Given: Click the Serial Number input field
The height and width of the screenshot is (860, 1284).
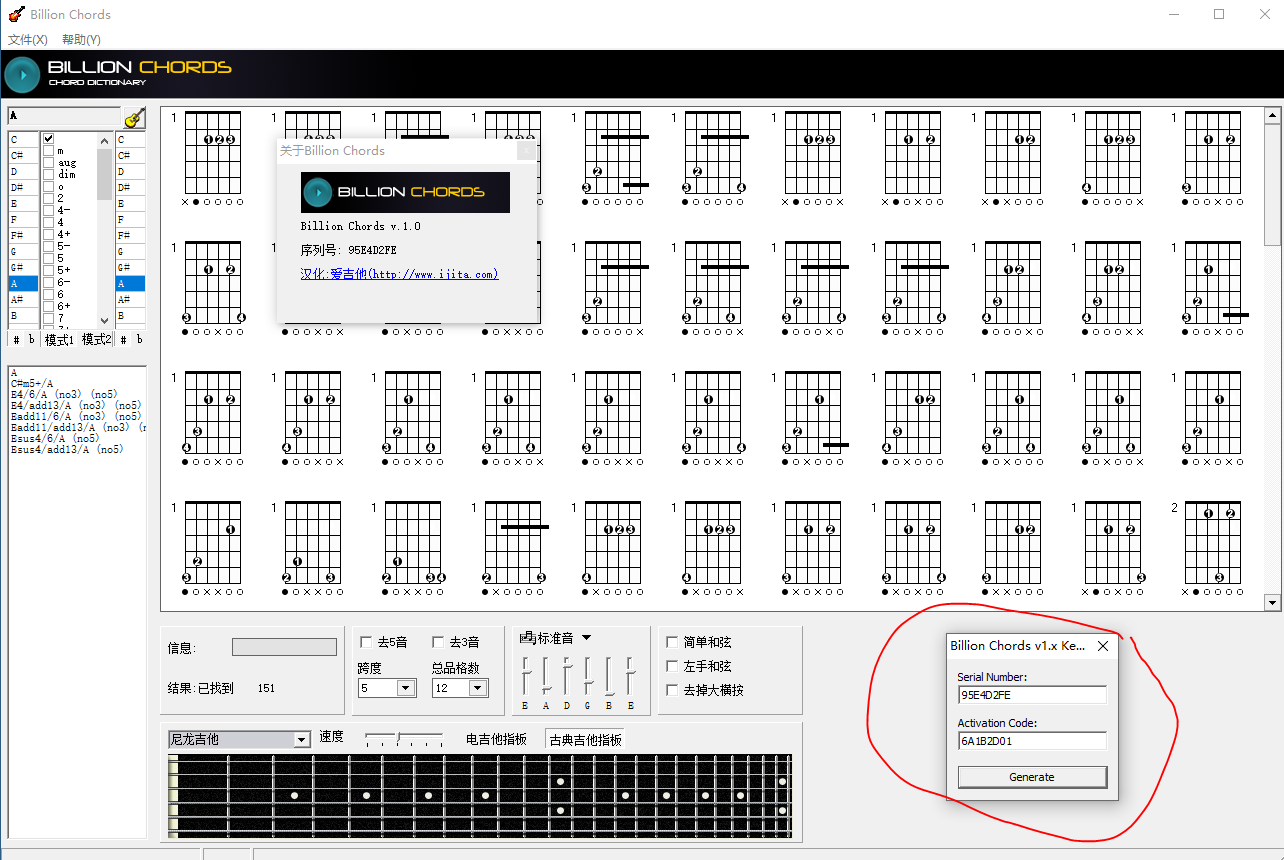Looking at the screenshot, I should [1032, 695].
